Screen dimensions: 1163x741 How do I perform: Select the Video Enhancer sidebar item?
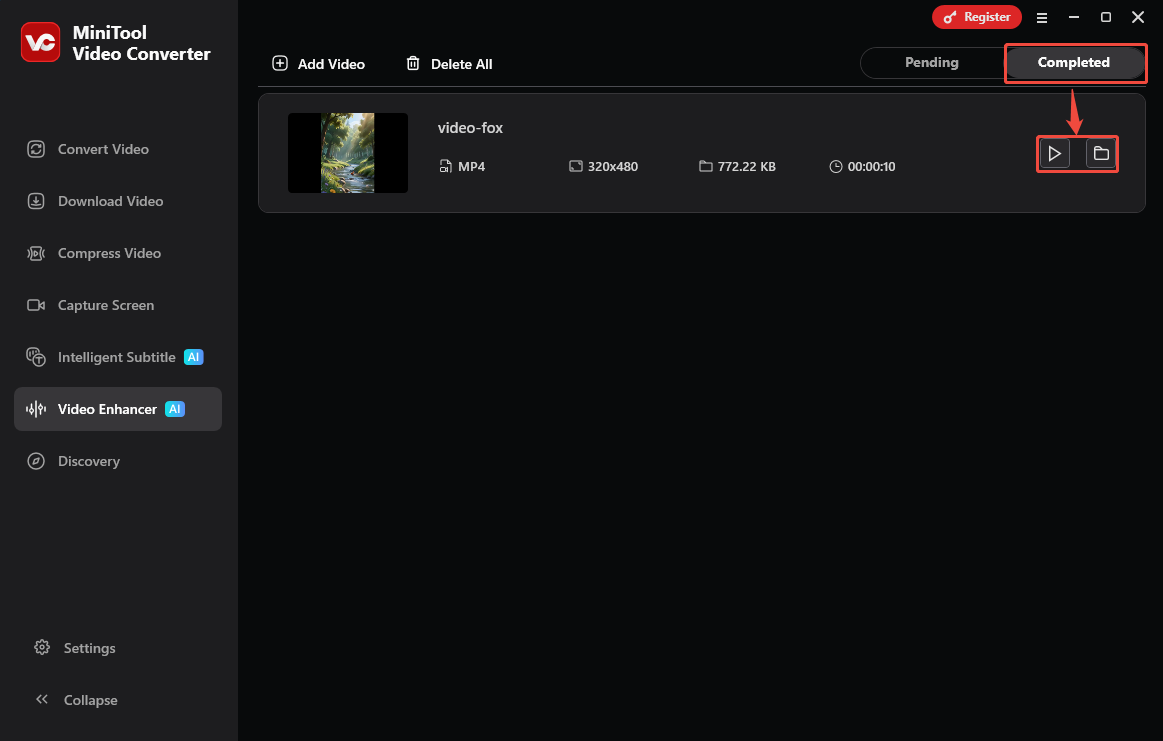pyautogui.click(x=118, y=409)
